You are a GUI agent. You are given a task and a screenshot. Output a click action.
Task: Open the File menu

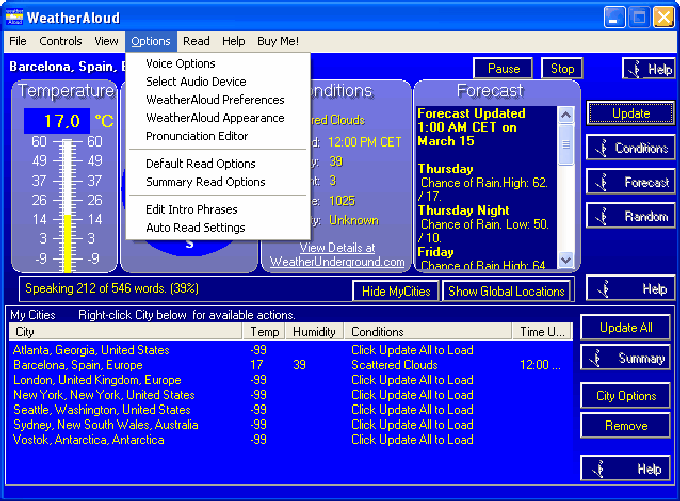pyautogui.click(x=18, y=41)
